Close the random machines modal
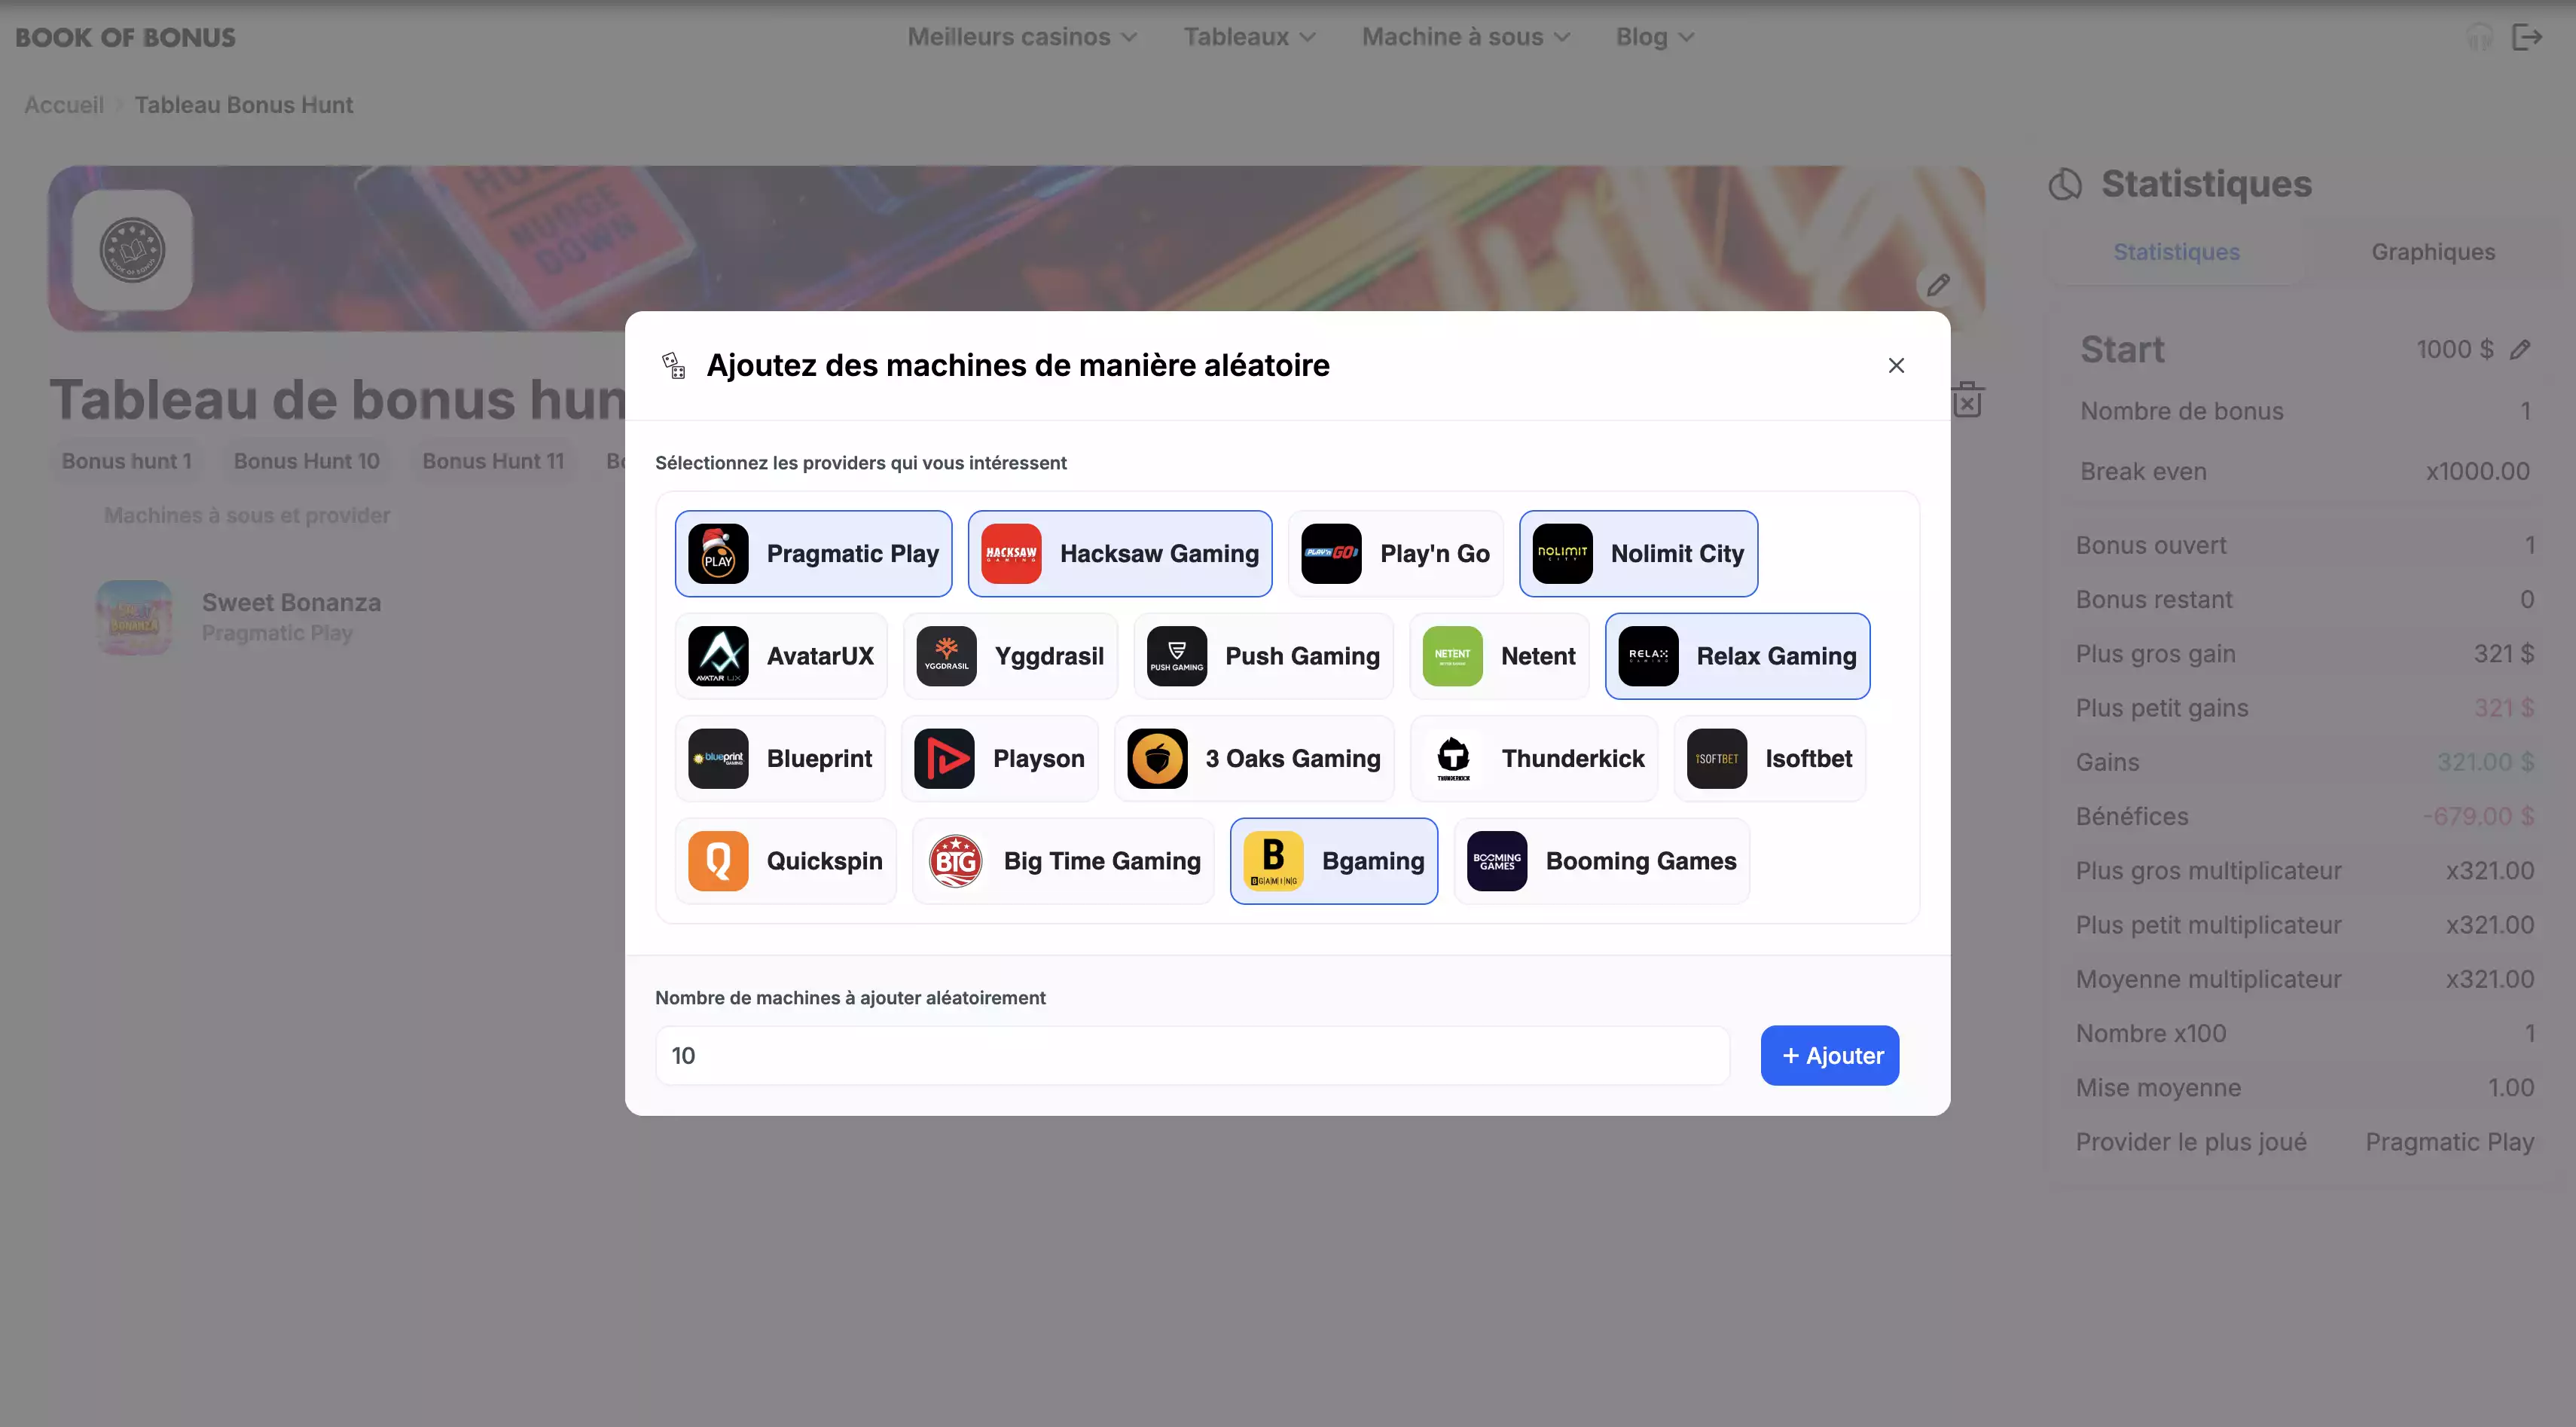This screenshot has width=2576, height=1427. click(1897, 365)
